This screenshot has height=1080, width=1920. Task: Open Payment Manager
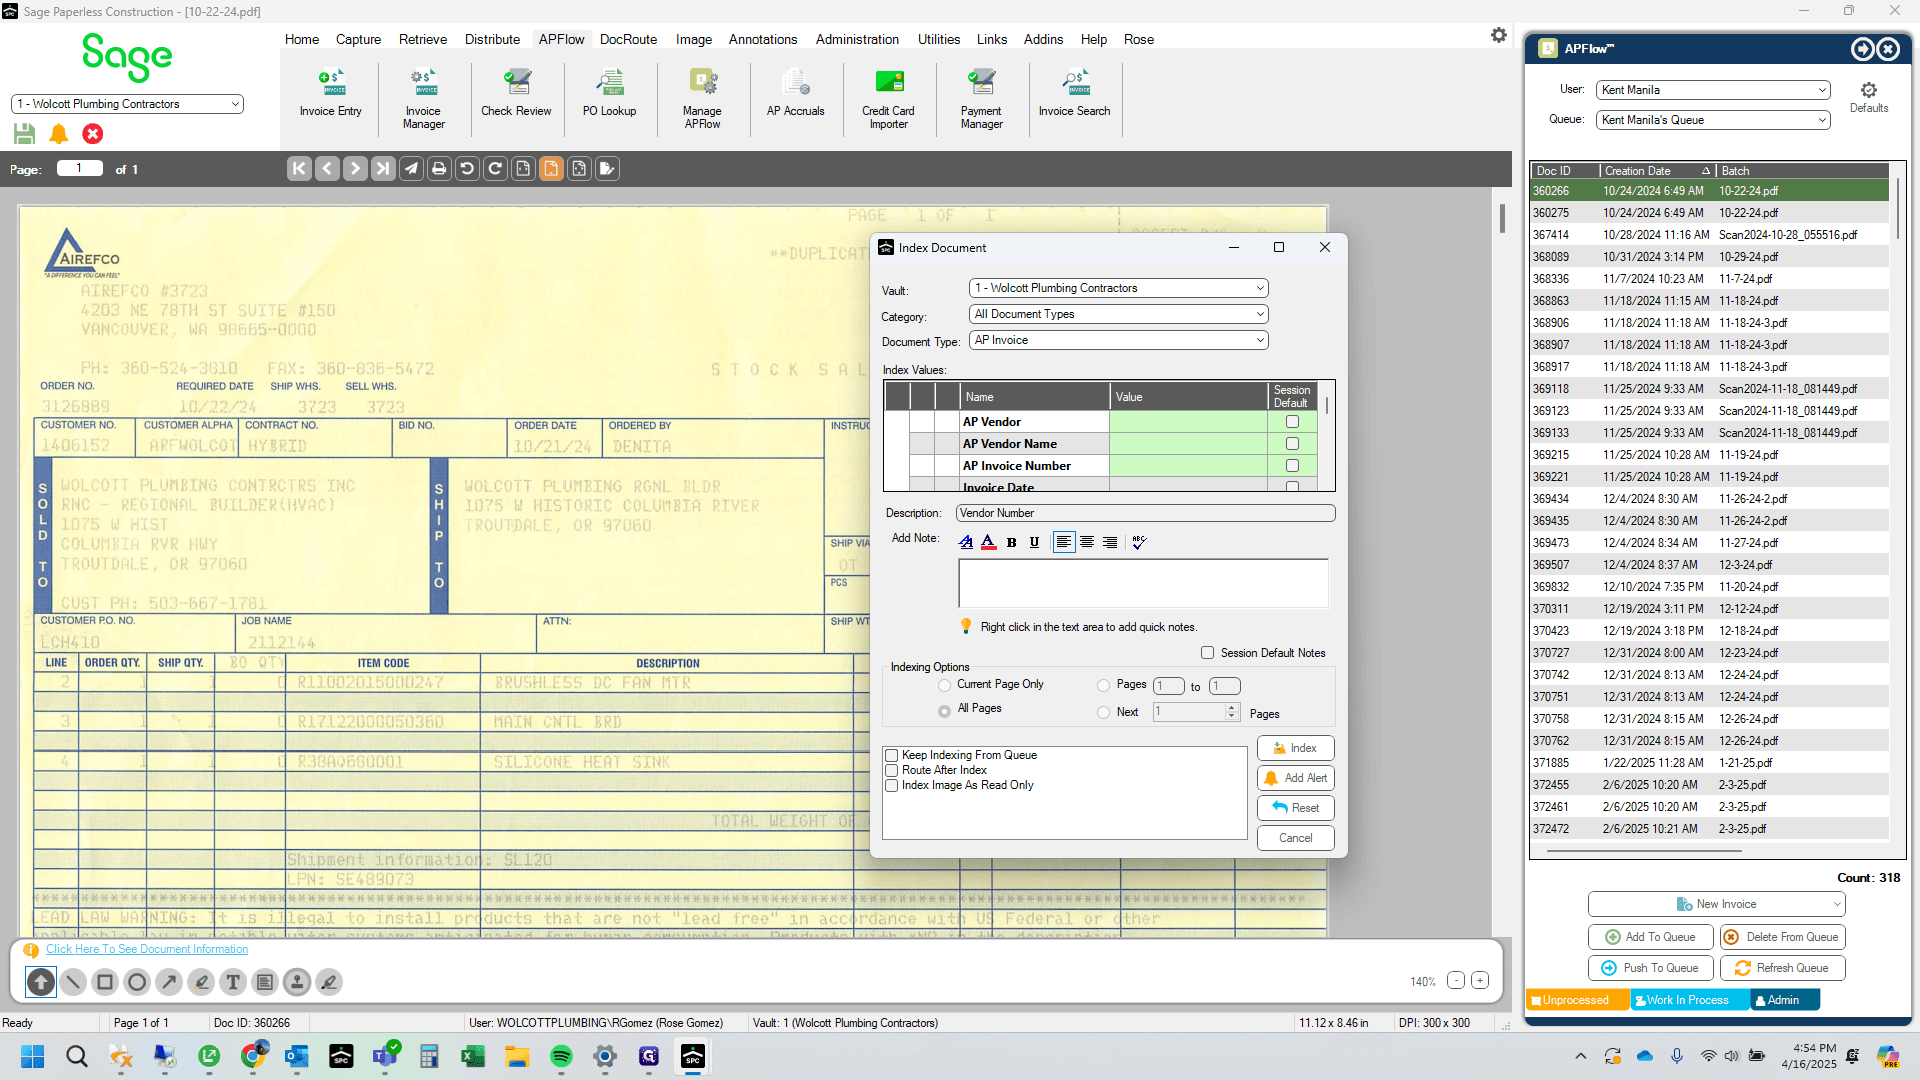(981, 99)
